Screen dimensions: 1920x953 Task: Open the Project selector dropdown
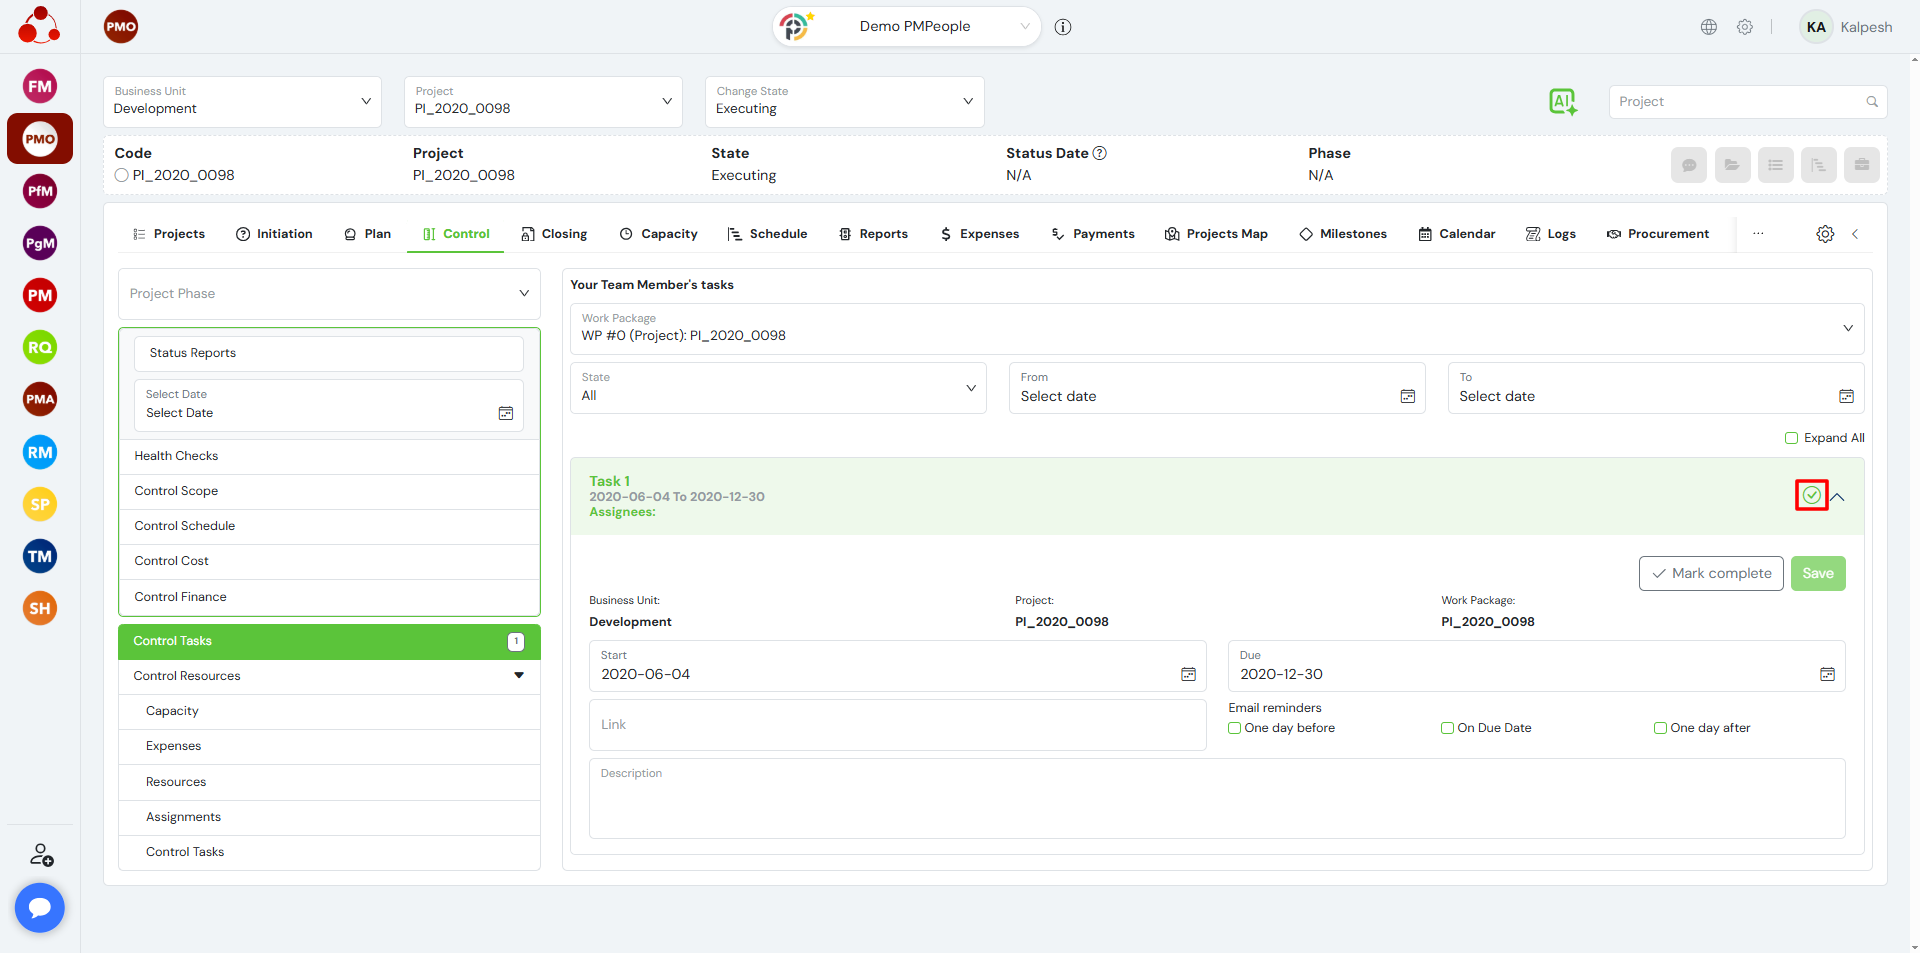coord(543,102)
